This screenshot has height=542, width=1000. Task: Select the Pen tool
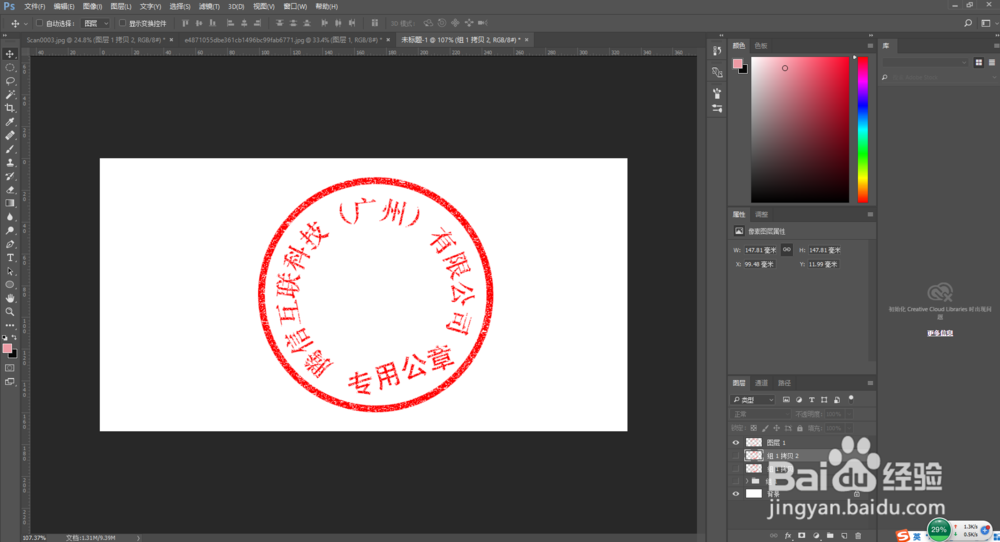point(10,244)
